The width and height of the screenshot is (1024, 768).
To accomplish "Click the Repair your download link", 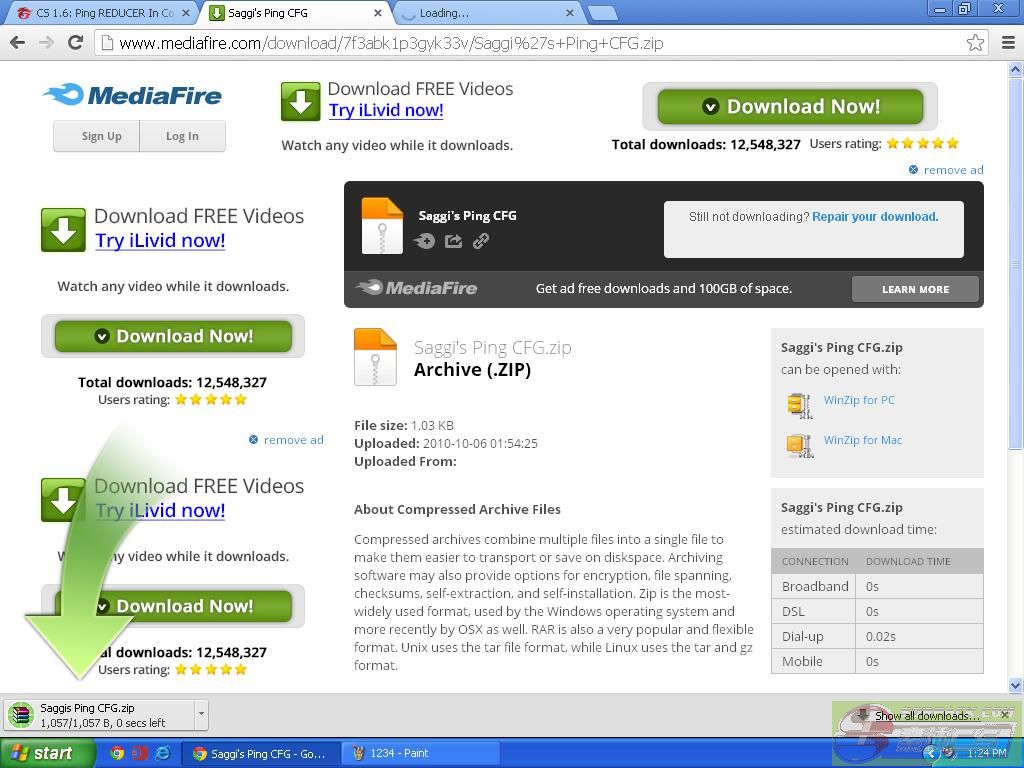I will (874, 216).
